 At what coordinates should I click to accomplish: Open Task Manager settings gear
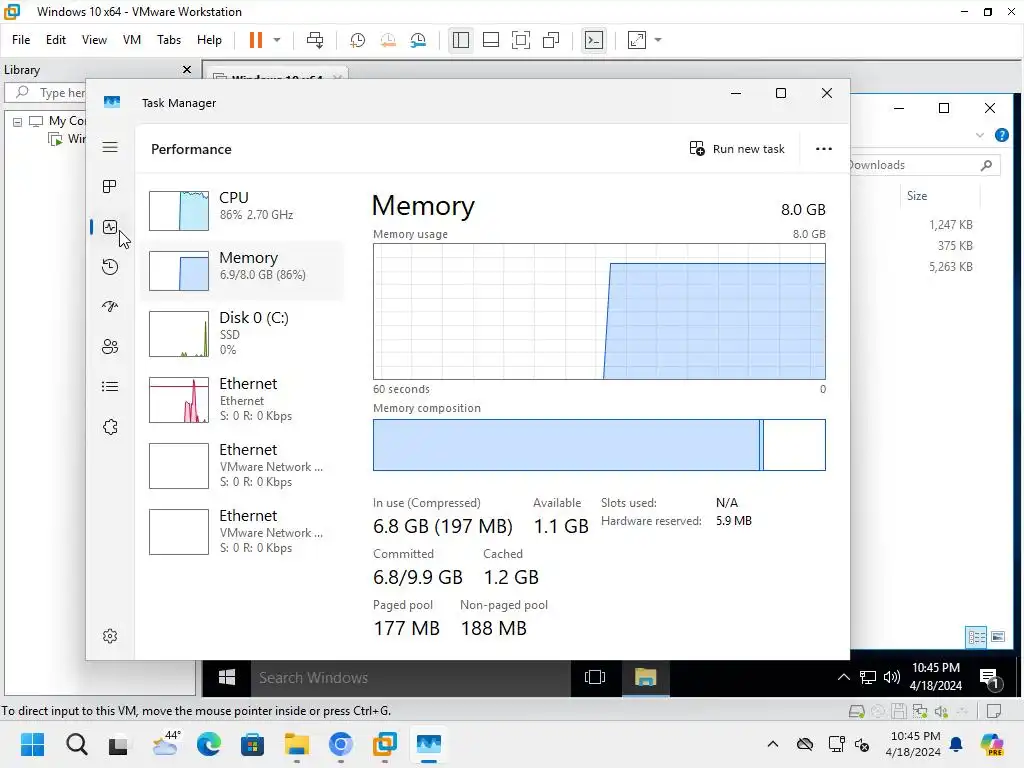pos(110,636)
